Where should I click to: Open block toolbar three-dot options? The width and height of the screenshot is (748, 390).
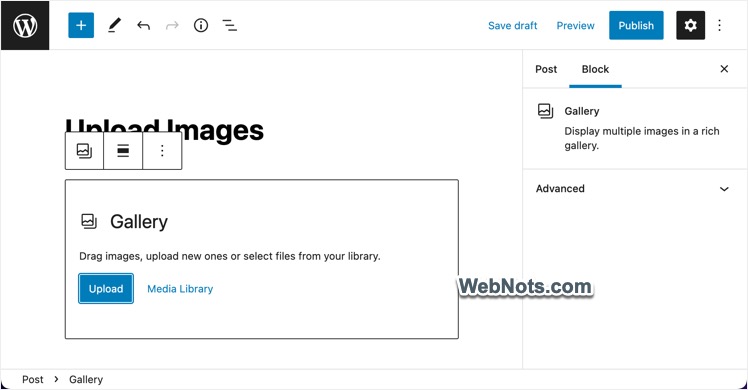pyautogui.click(x=162, y=151)
